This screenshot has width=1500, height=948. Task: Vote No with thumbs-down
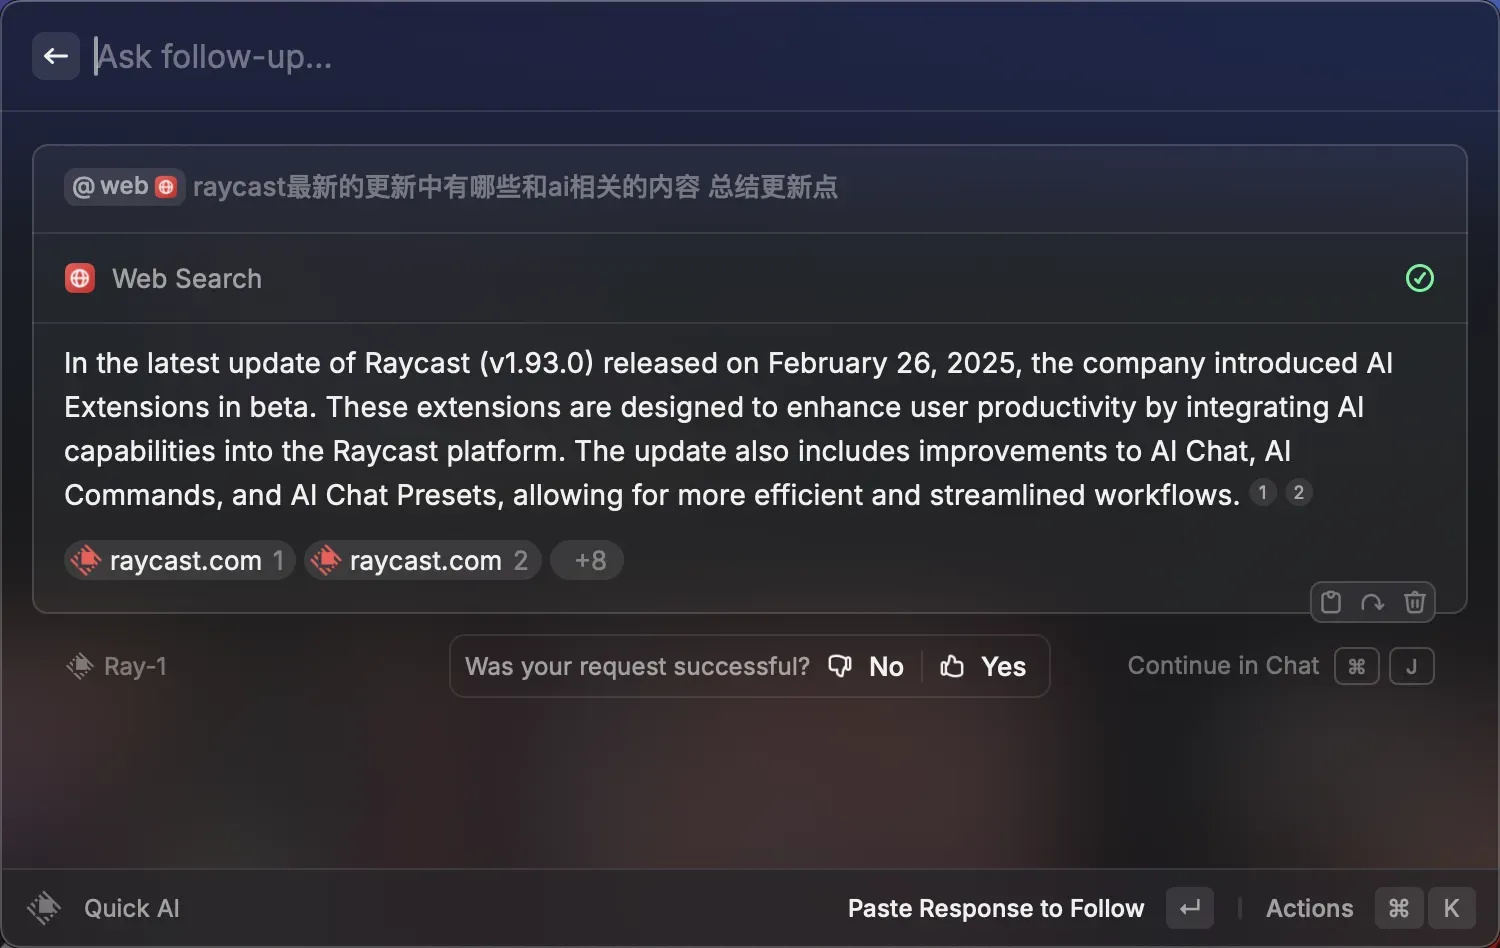867,666
